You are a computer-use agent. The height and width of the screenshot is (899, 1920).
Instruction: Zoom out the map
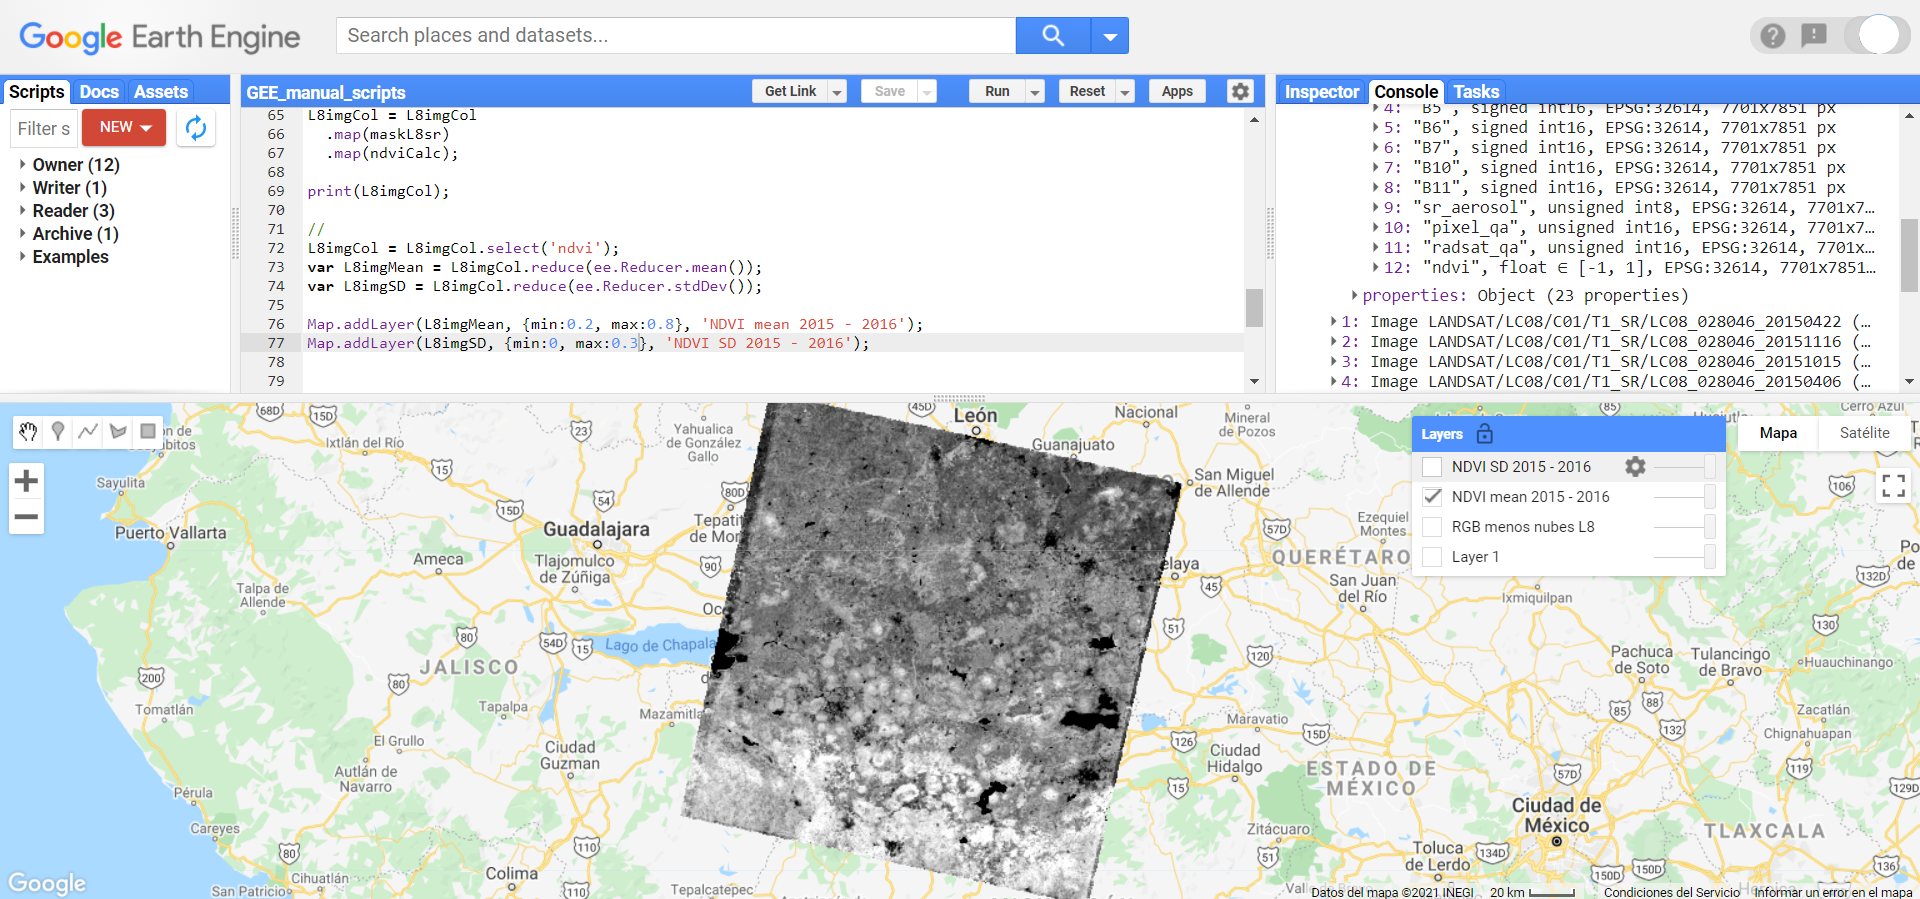coord(27,517)
